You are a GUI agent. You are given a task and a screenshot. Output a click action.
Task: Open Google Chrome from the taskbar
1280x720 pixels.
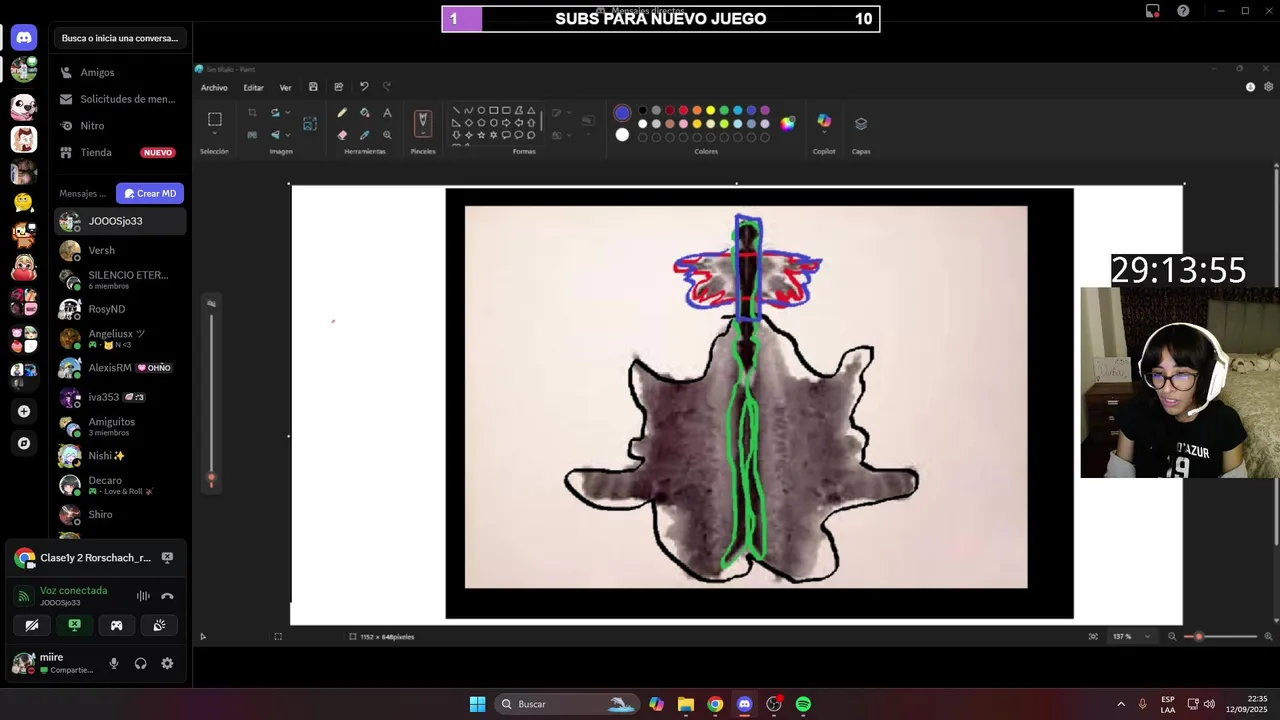(715, 704)
